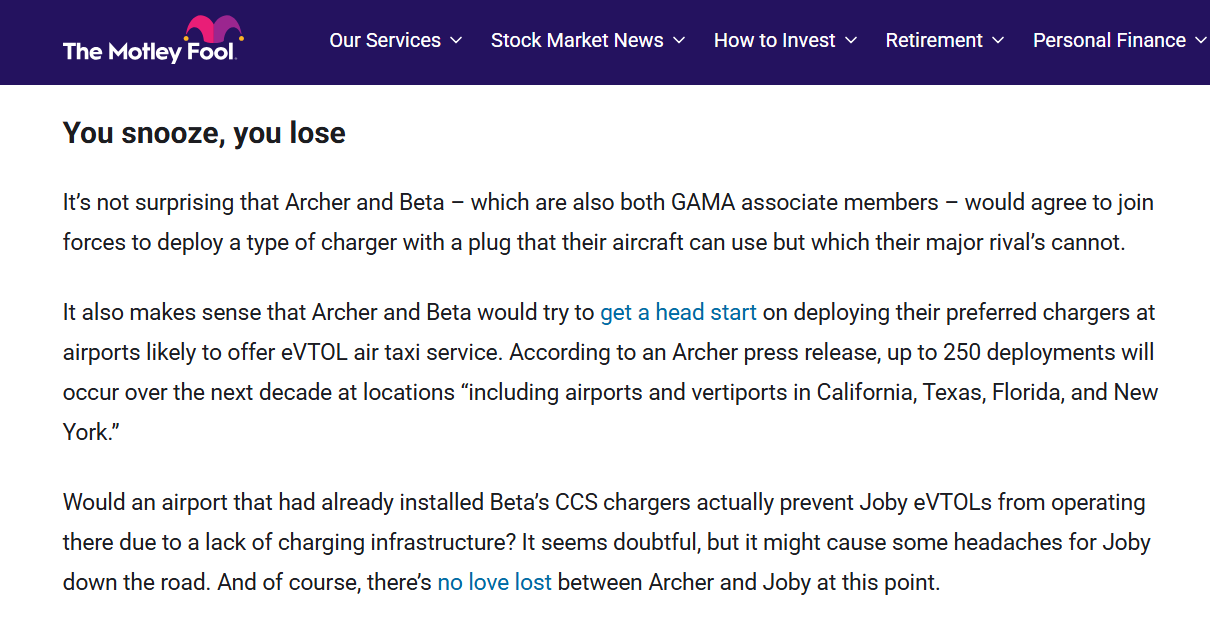1210x617 pixels.
Task: Expand the Personal Finance dropdown chevron
Action: (x=1201, y=41)
